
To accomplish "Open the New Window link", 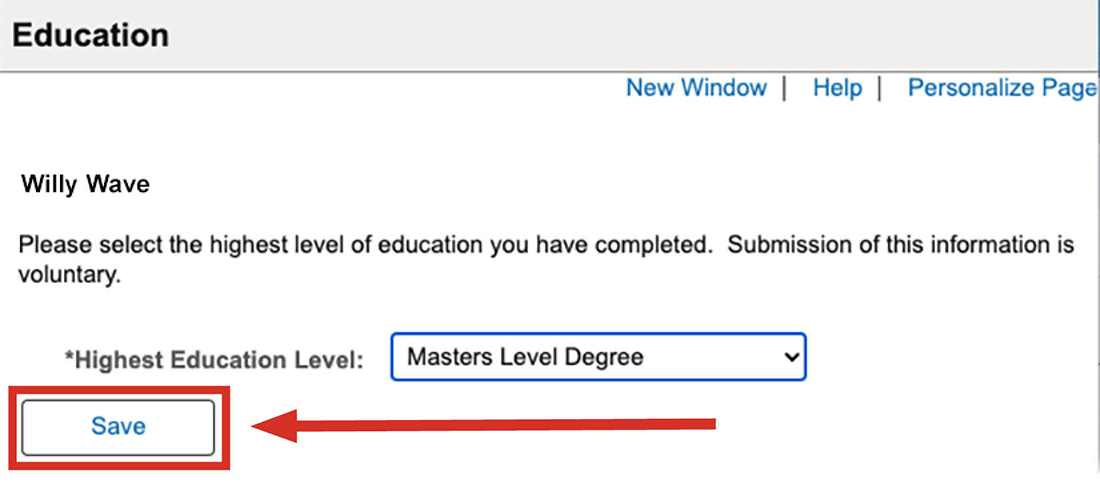I will pos(696,88).
